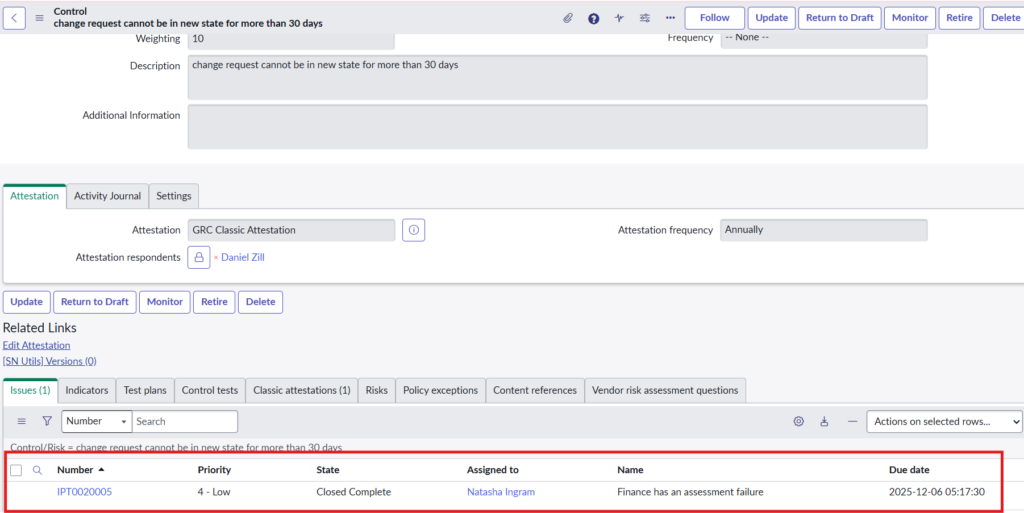The image size is (1024, 513).
Task: Open the form context hamburger menu
Action: tap(40, 18)
